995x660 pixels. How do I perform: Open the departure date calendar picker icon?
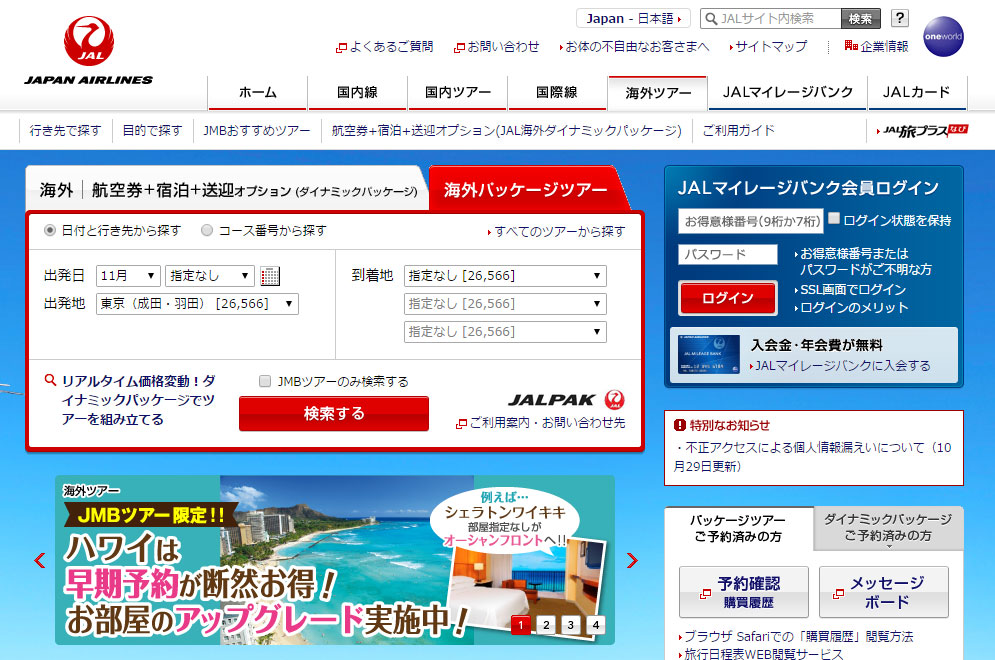[x=270, y=276]
